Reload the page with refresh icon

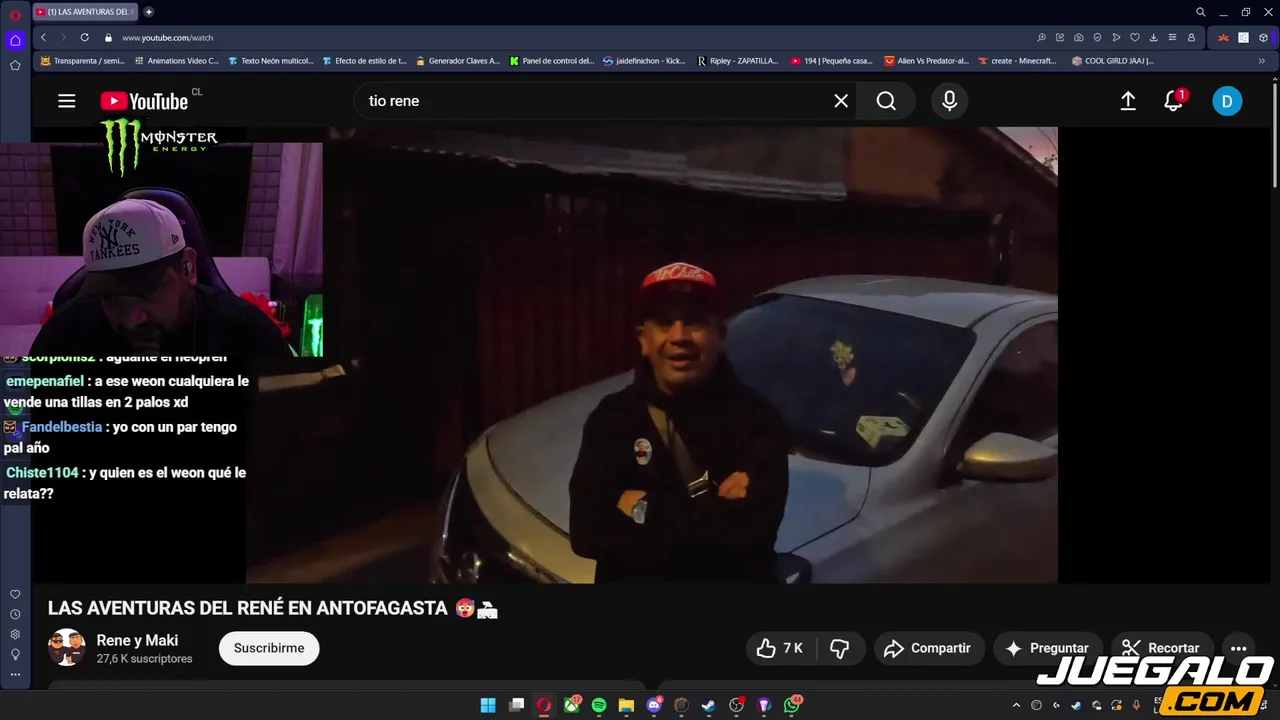tap(84, 37)
